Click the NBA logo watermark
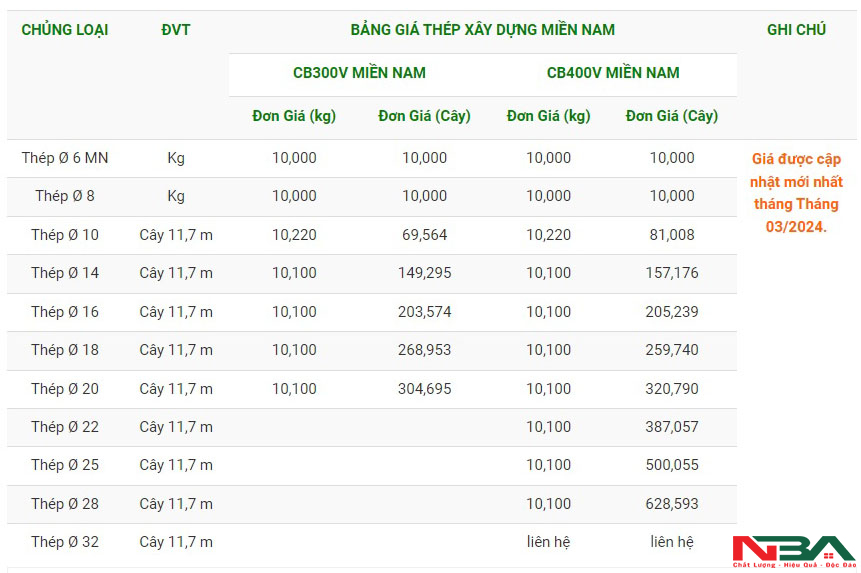This screenshot has width=861, height=573. (794, 551)
